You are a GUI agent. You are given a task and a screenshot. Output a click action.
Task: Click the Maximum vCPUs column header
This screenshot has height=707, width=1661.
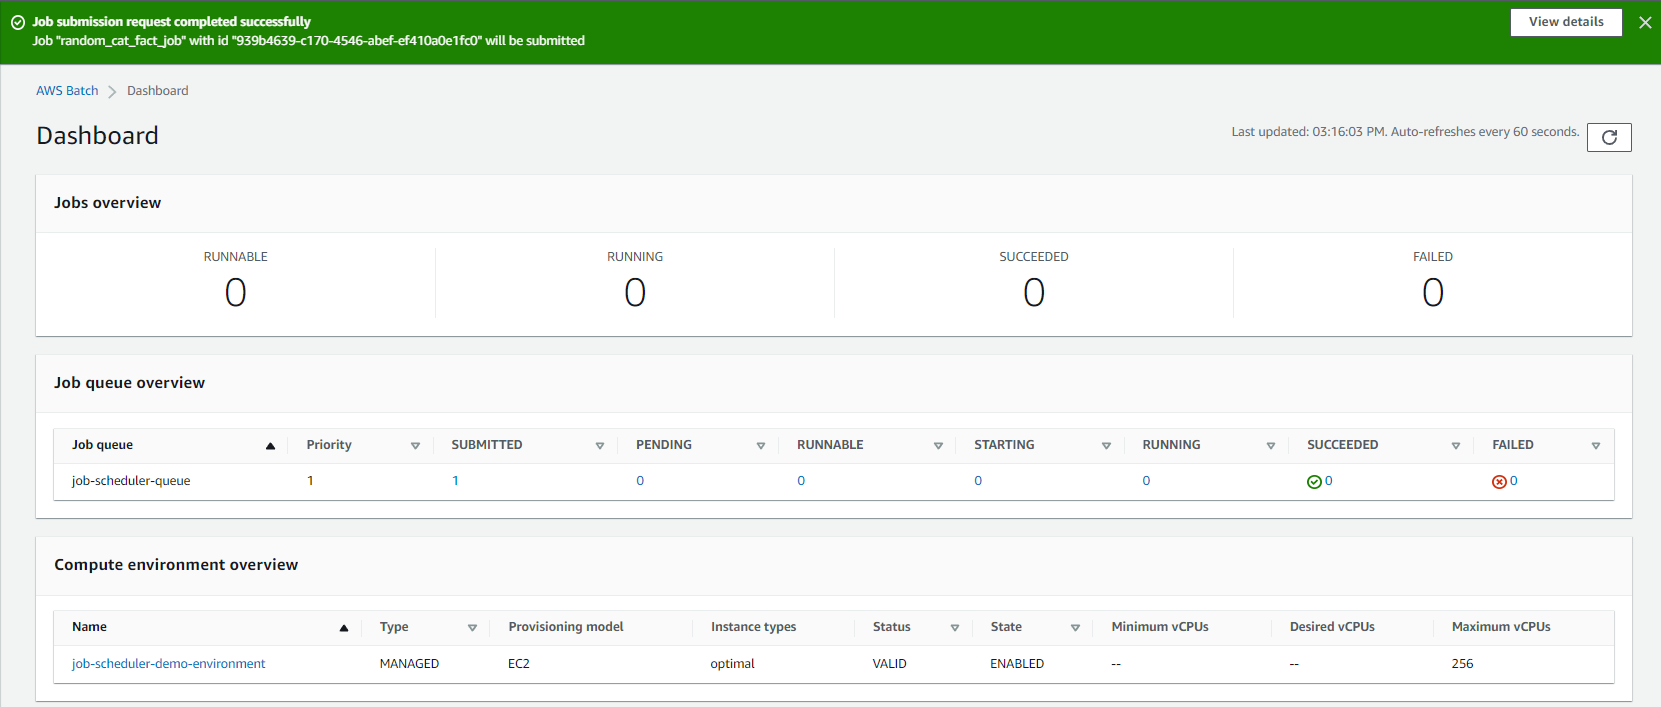click(x=1501, y=627)
